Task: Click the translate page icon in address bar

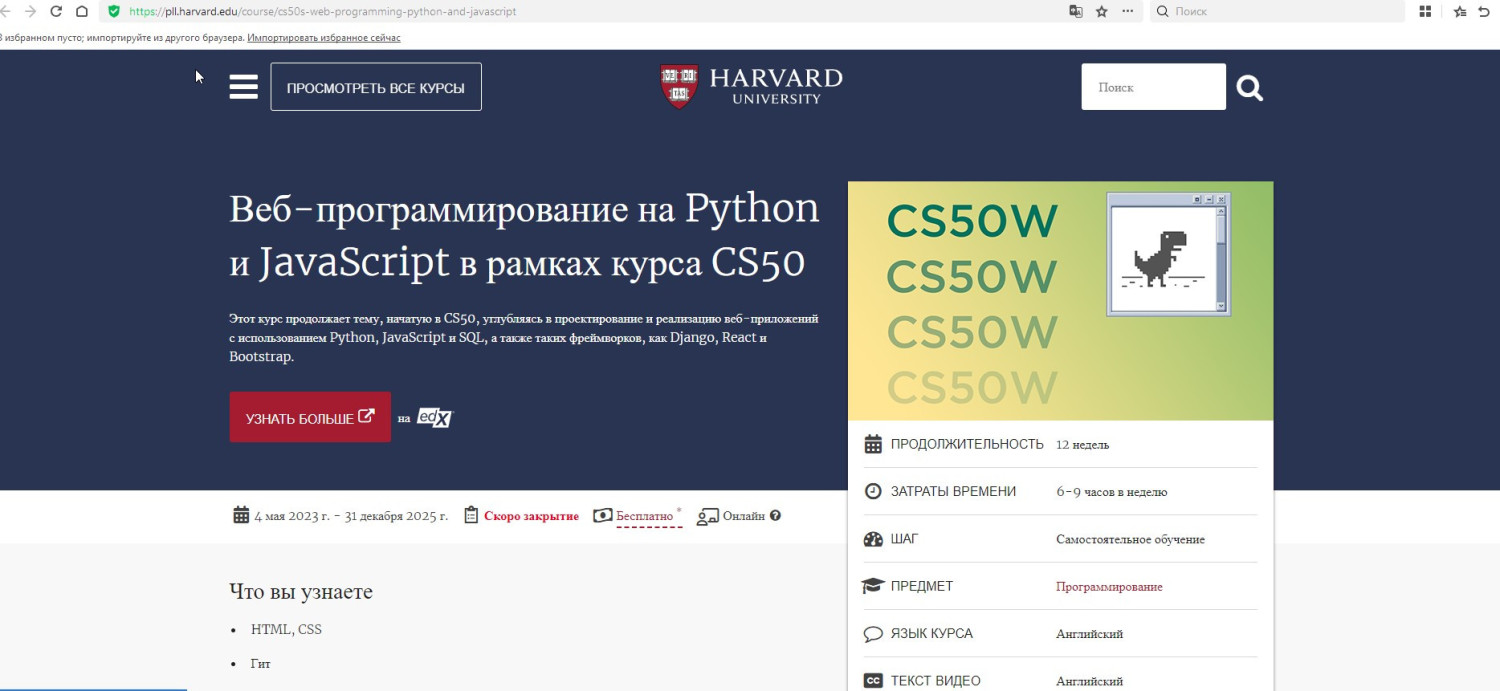Action: click(1076, 11)
